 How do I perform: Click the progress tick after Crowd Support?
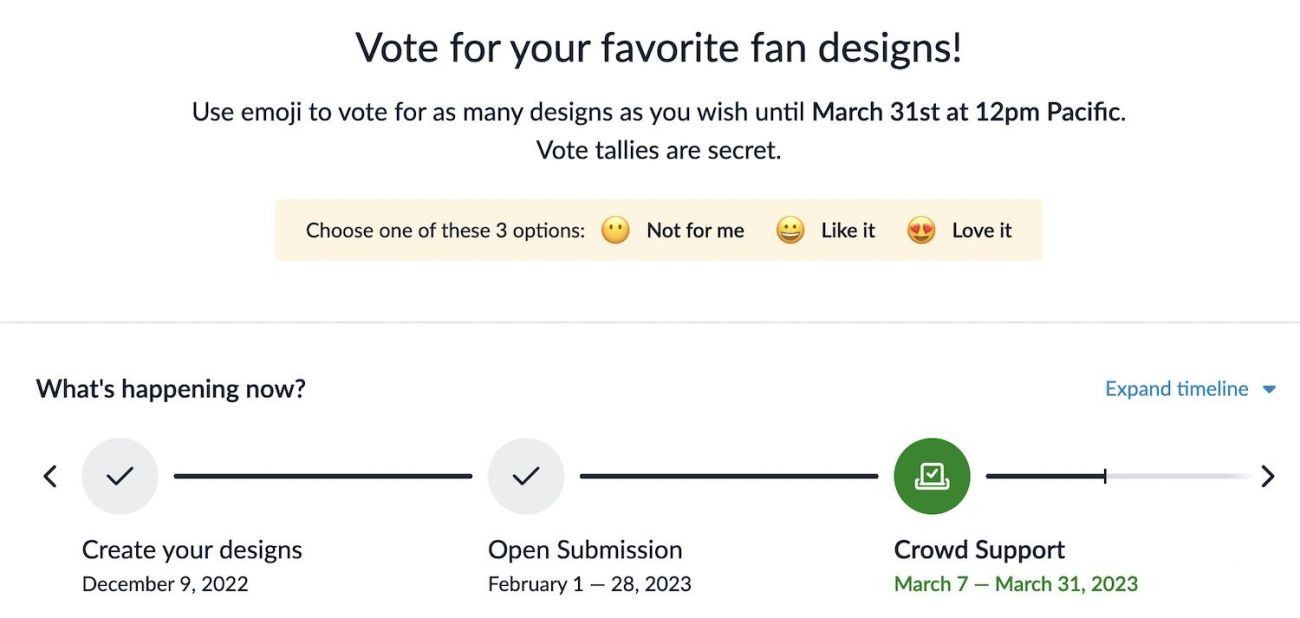pyautogui.click(x=1105, y=476)
